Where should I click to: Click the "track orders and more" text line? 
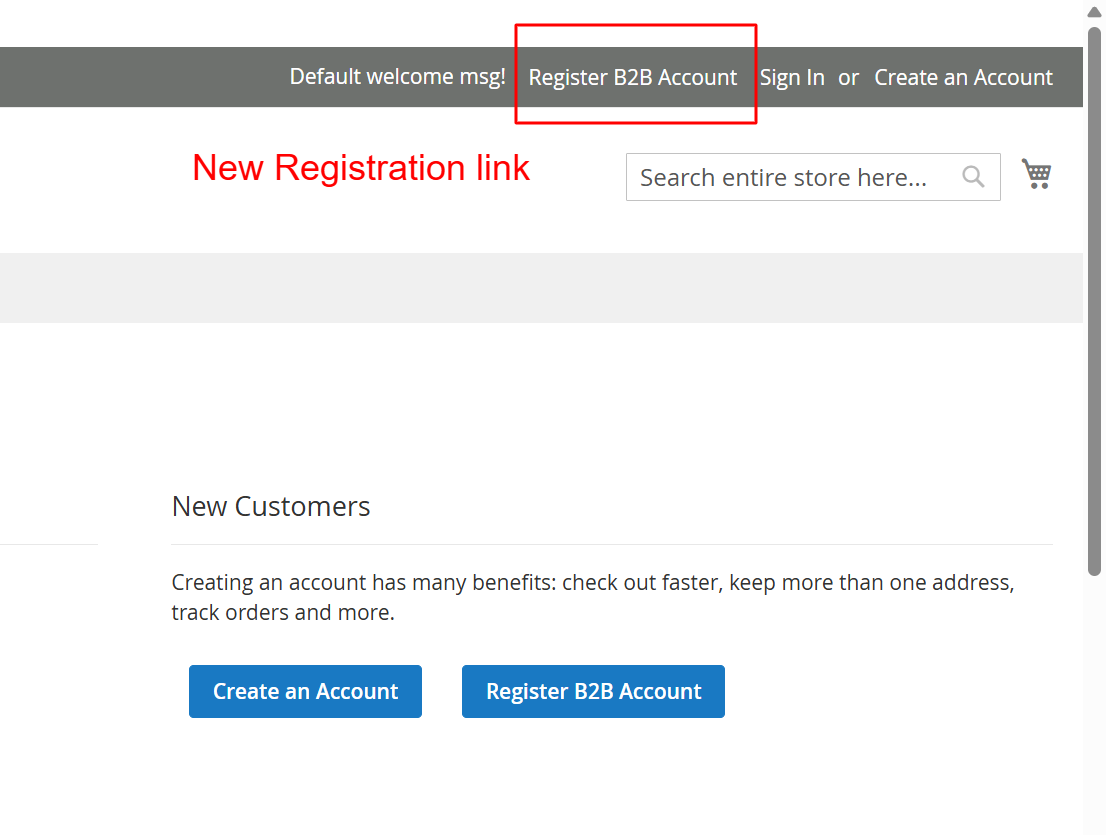point(283,613)
